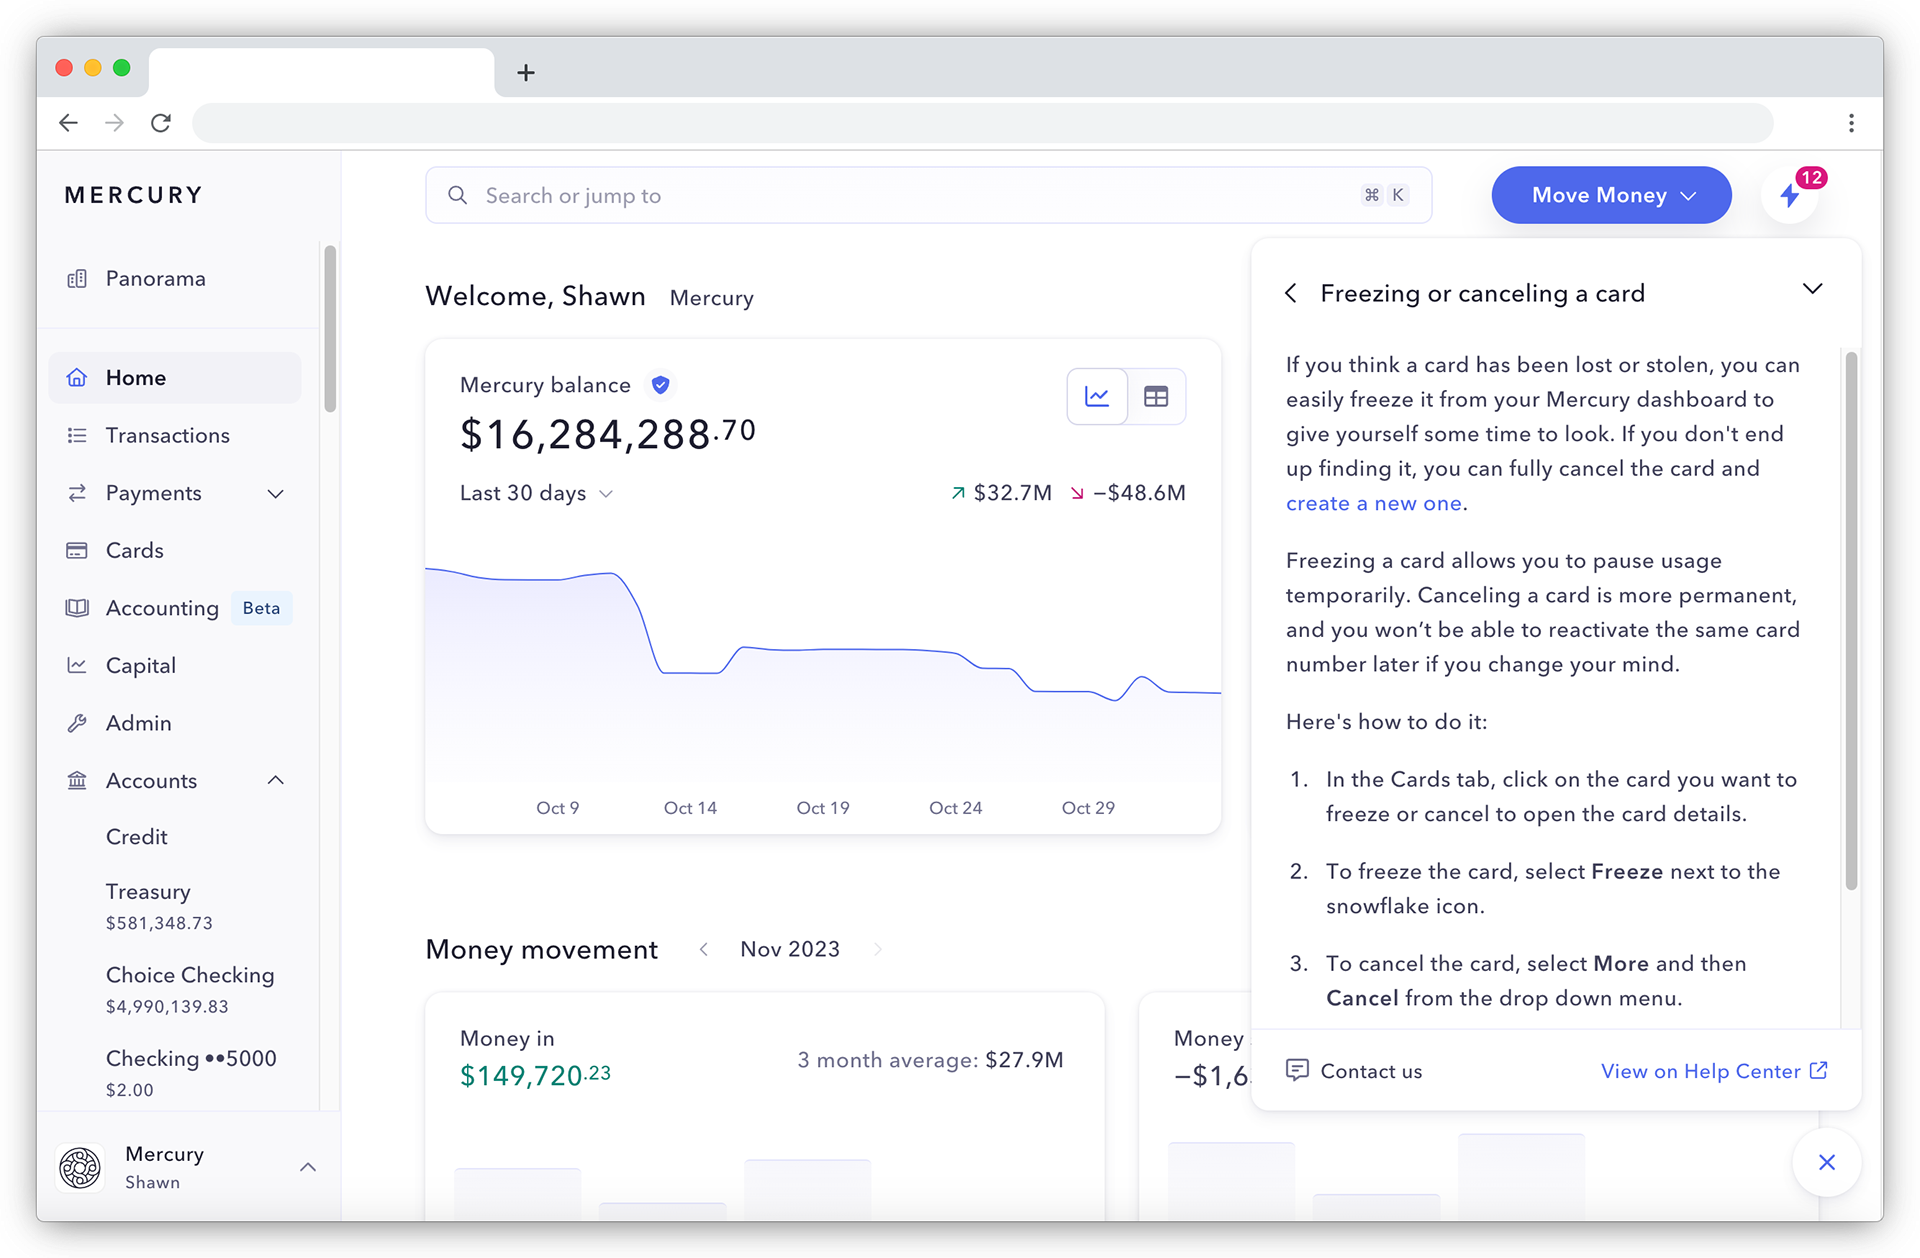Open View on Help Center link
1920x1258 pixels.
point(1713,1071)
